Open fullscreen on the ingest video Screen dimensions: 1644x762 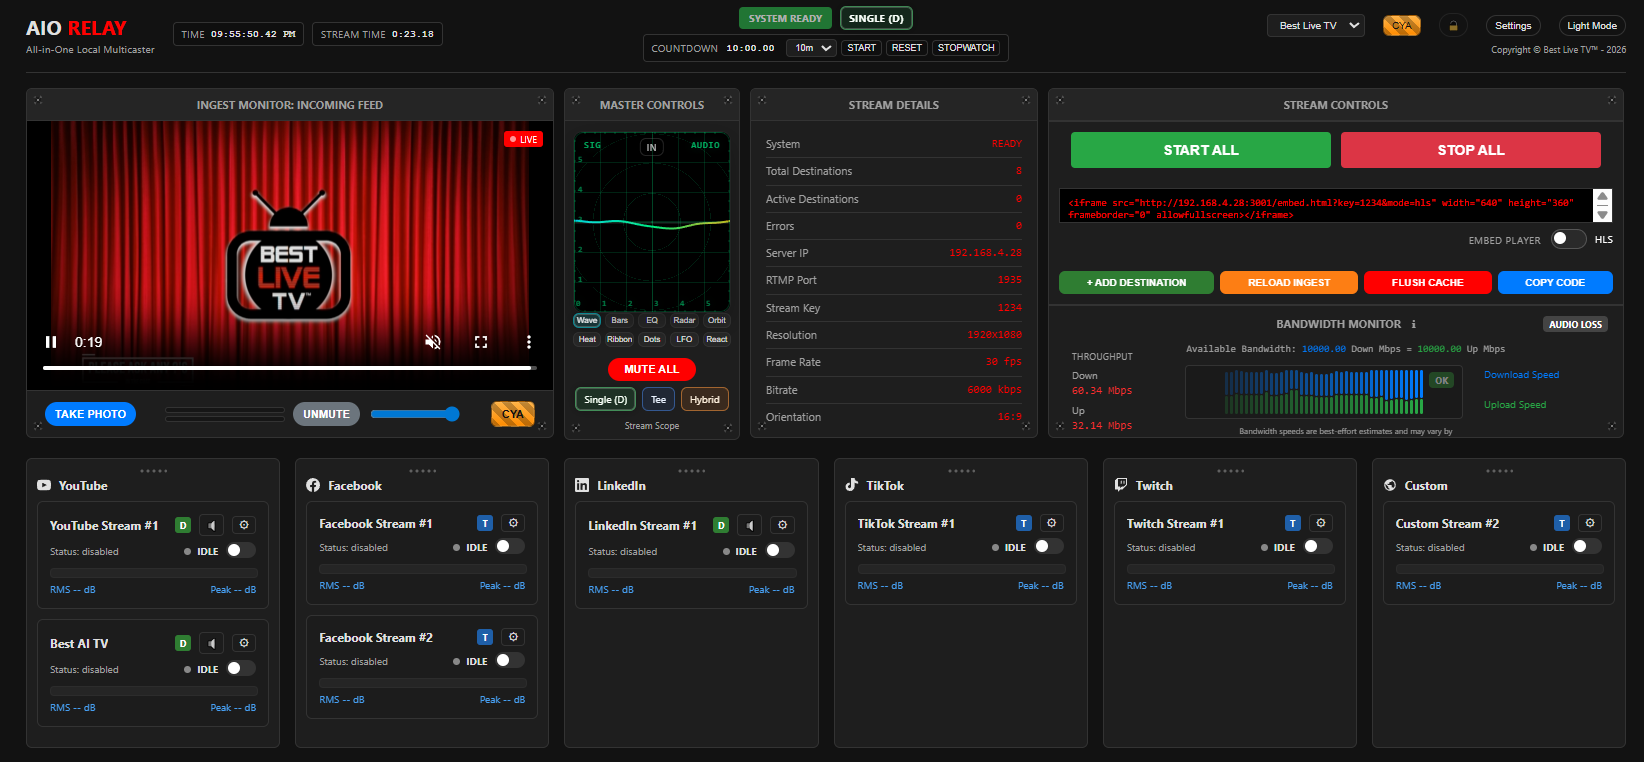[x=481, y=342]
